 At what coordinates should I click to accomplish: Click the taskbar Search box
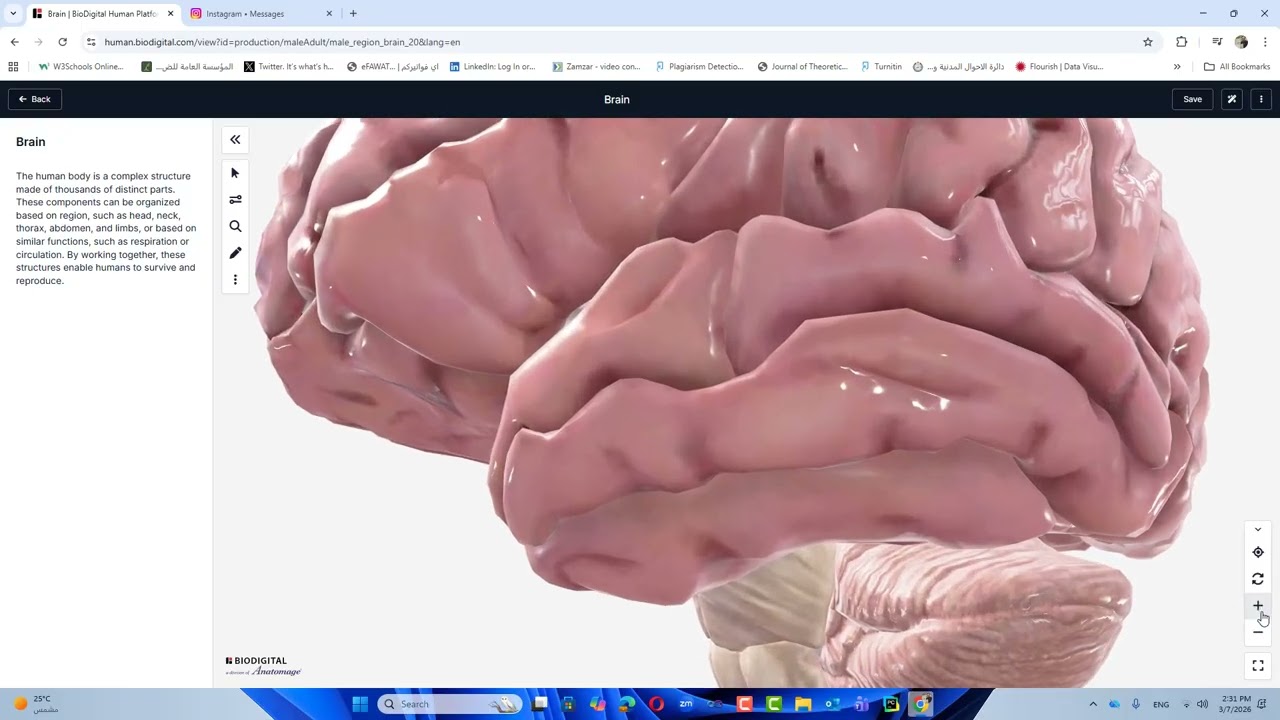tap(450, 704)
